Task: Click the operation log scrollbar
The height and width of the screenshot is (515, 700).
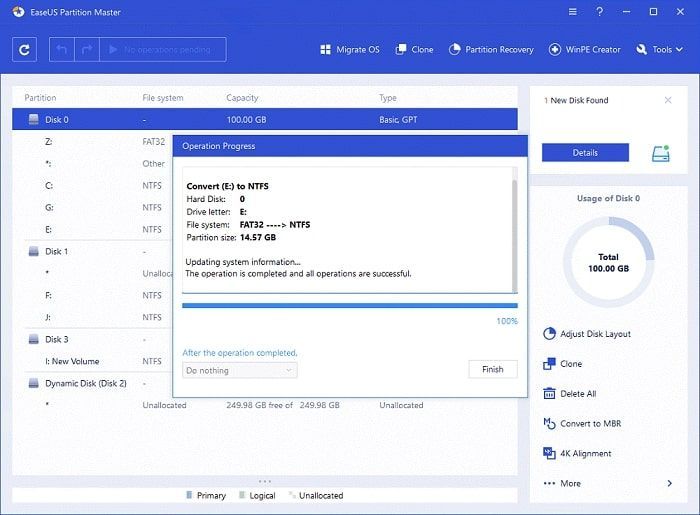Action: click(515, 230)
